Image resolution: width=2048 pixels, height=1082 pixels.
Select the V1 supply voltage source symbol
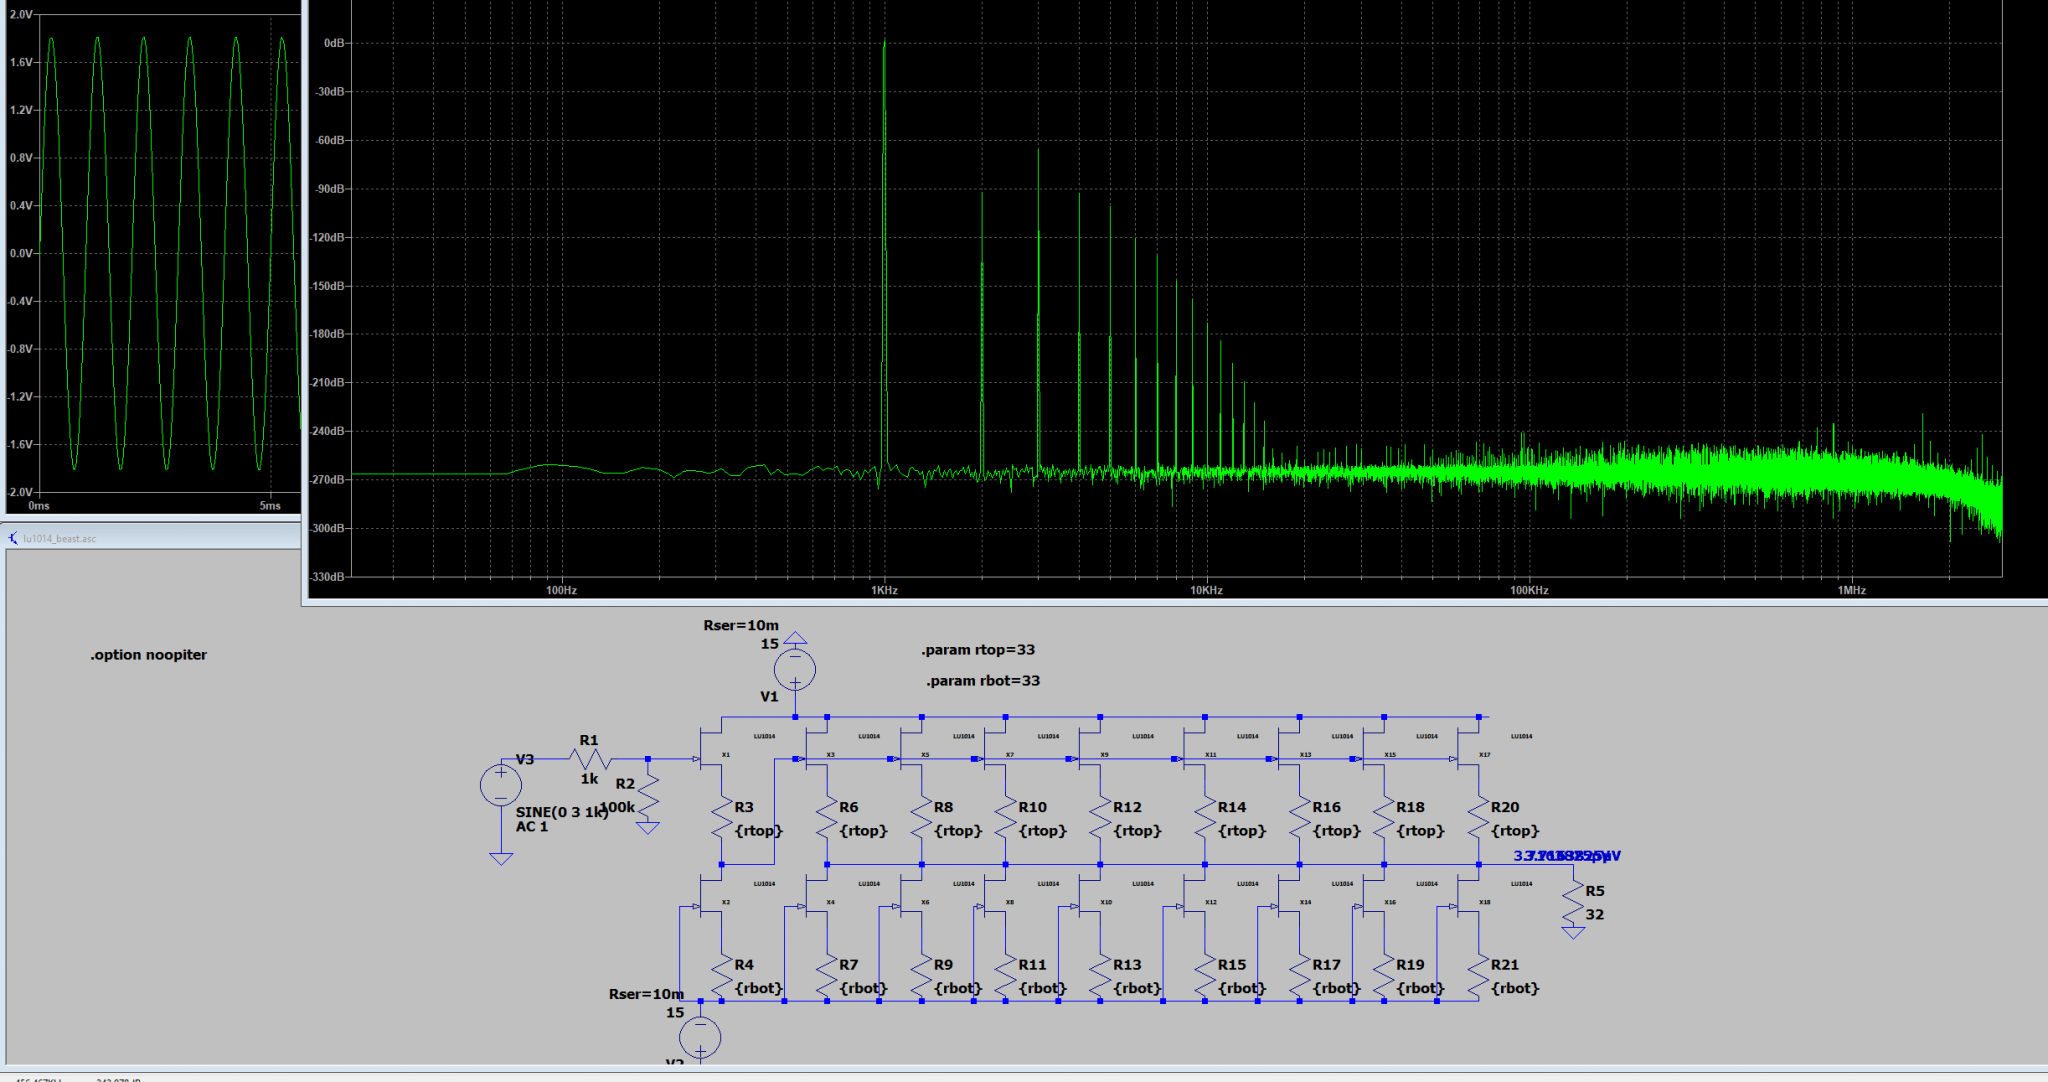[795, 669]
